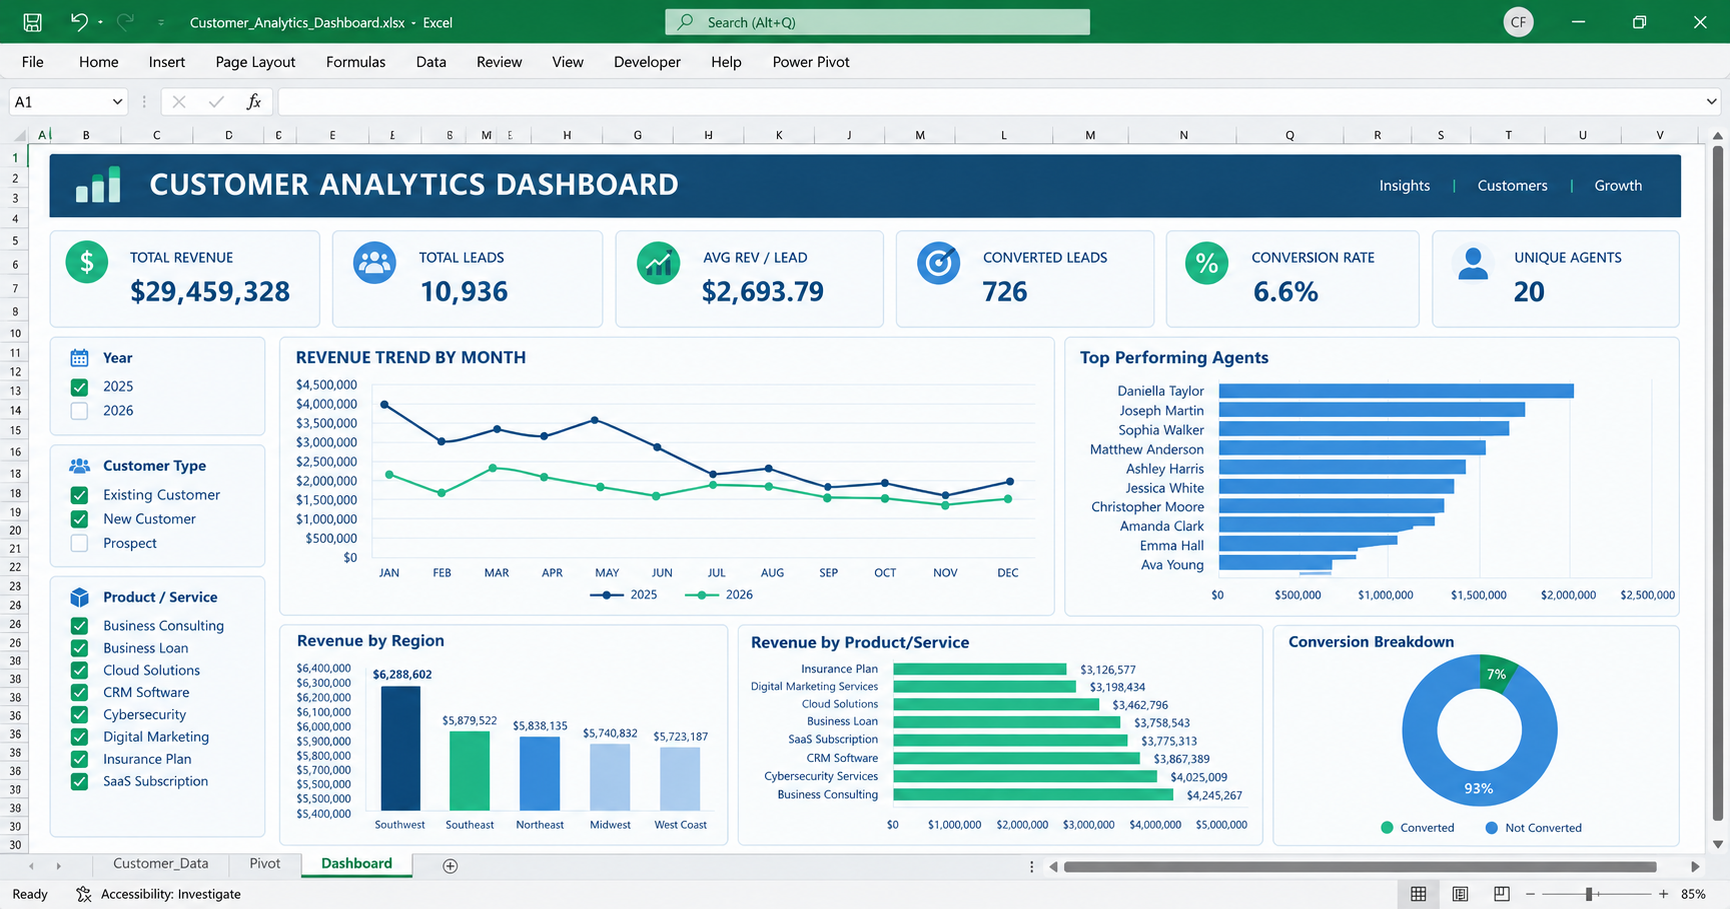Click the Daniella Taylor bar in agents chart
The width and height of the screenshot is (1730, 909).
(x=1396, y=391)
